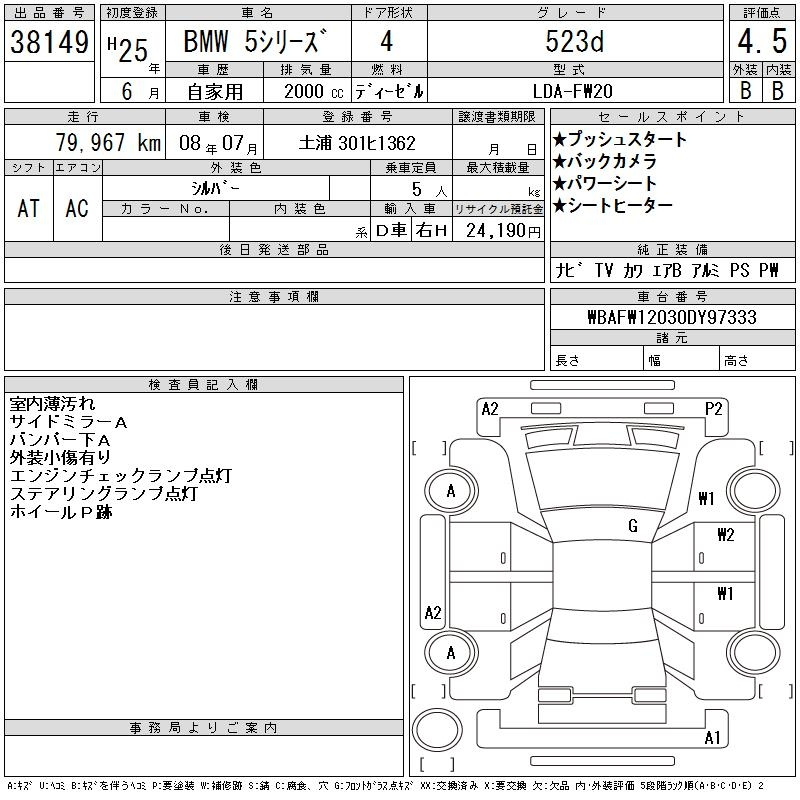
Task: Click the 車台番号 header
Action: [672, 296]
